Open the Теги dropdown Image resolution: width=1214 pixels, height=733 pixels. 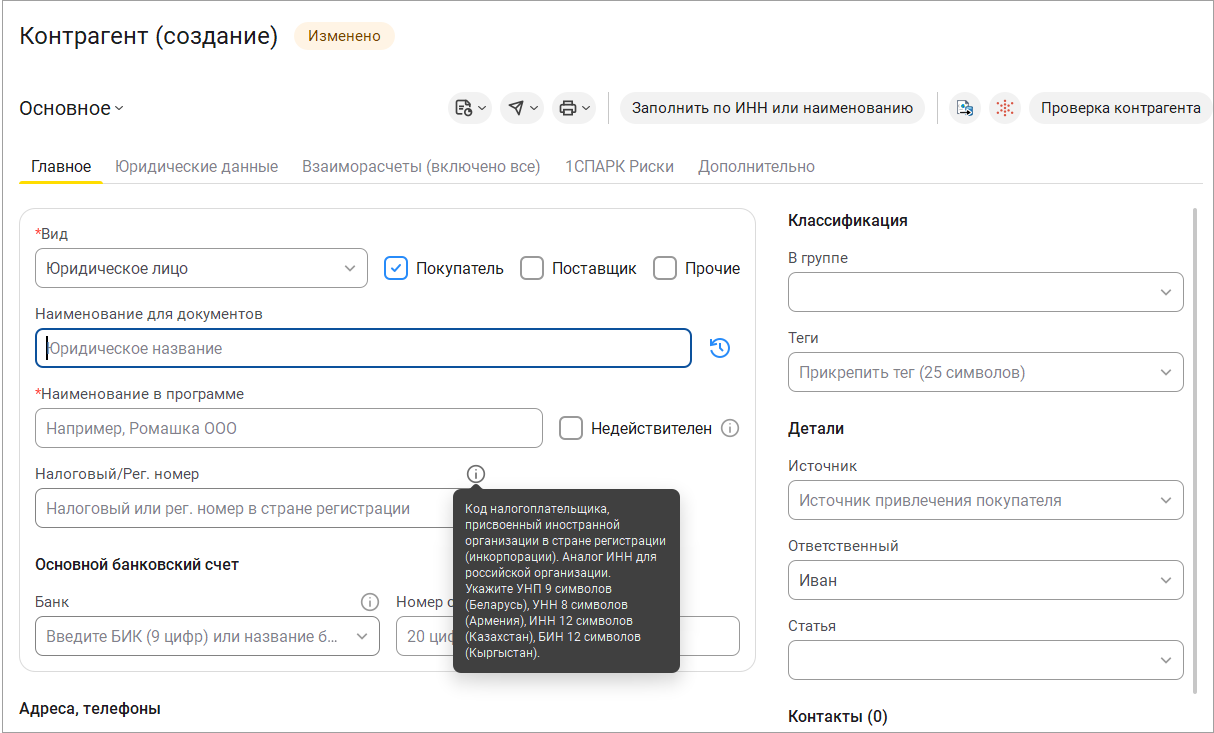(x=985, y=372)
